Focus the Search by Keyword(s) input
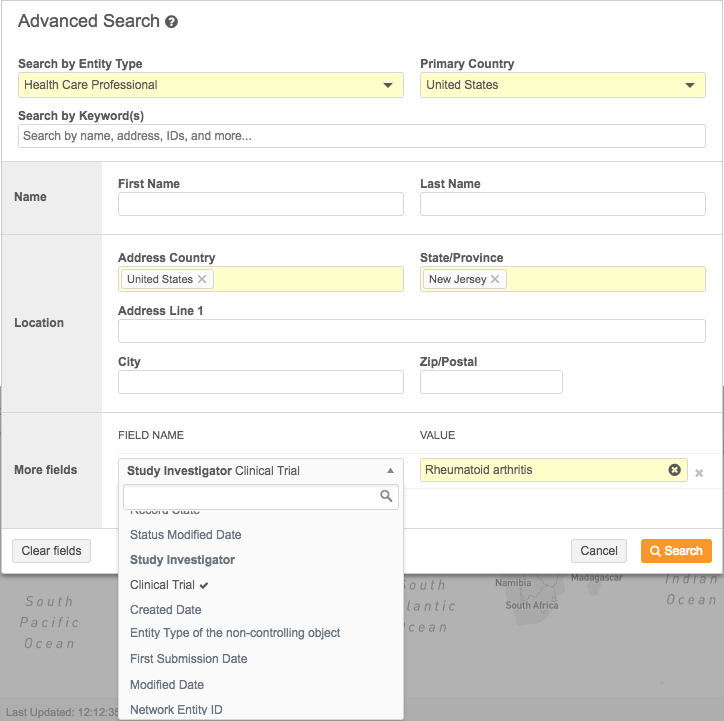This screenshot has width=724, height=721. [362, 136]
